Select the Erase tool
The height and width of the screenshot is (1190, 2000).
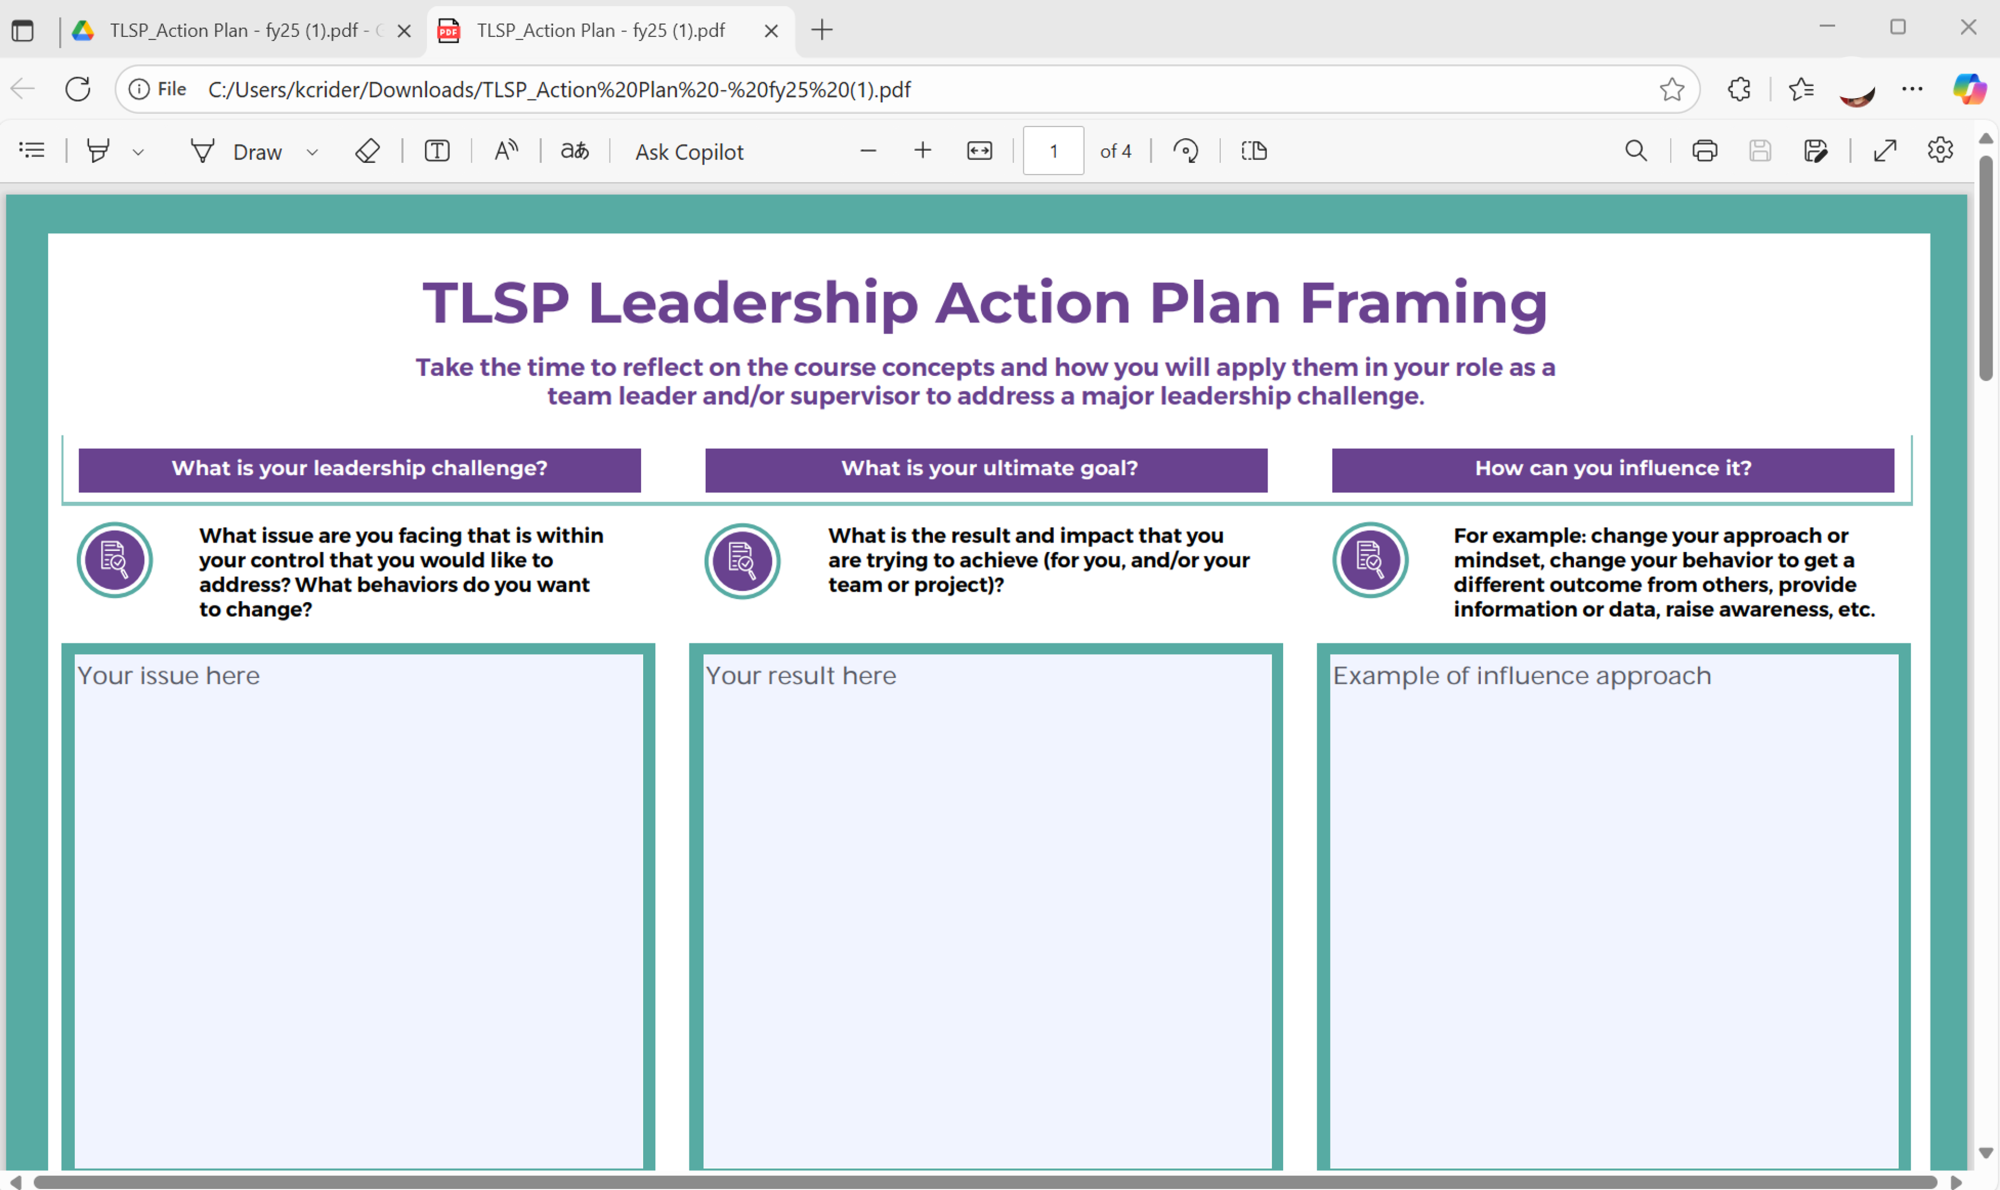(367, 151)
